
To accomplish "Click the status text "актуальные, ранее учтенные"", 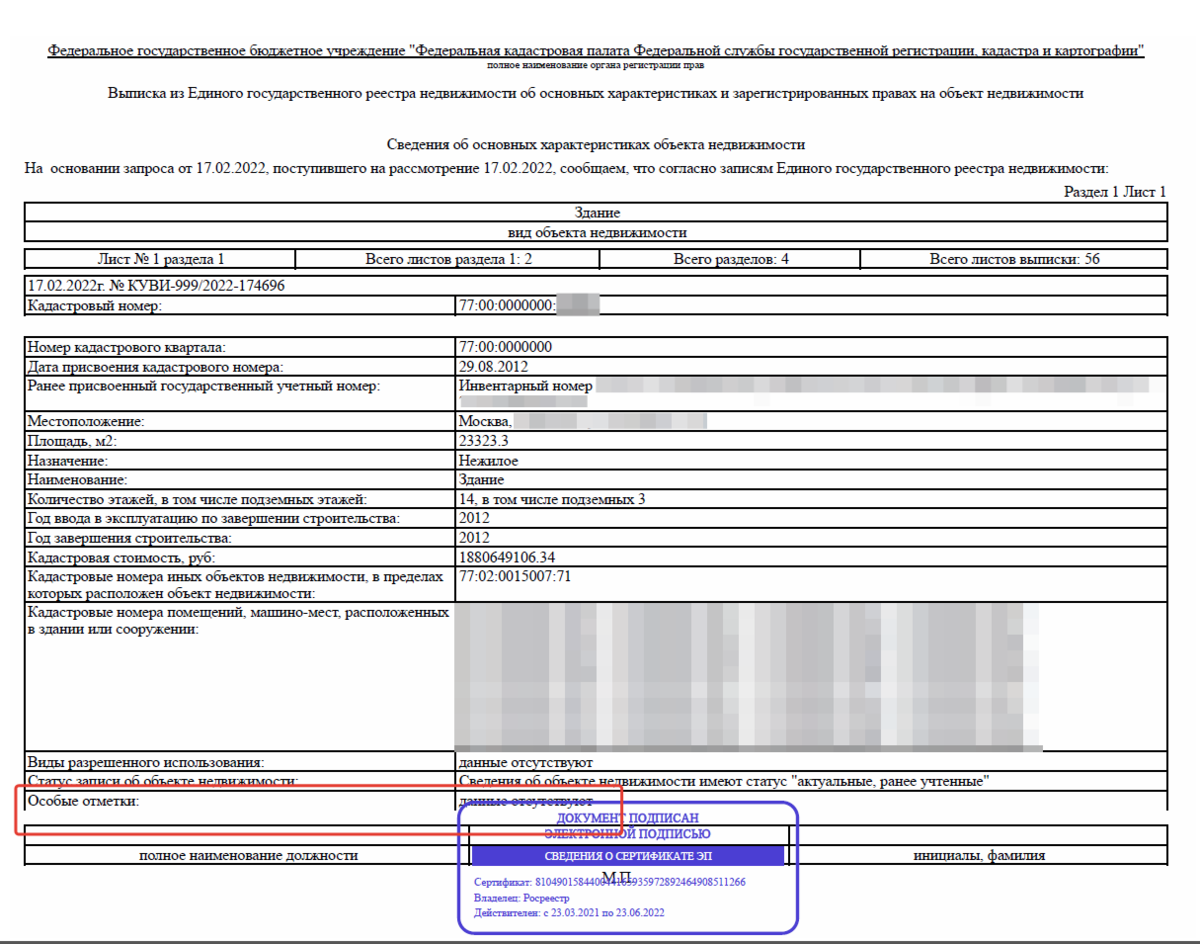I will [890, 782].
